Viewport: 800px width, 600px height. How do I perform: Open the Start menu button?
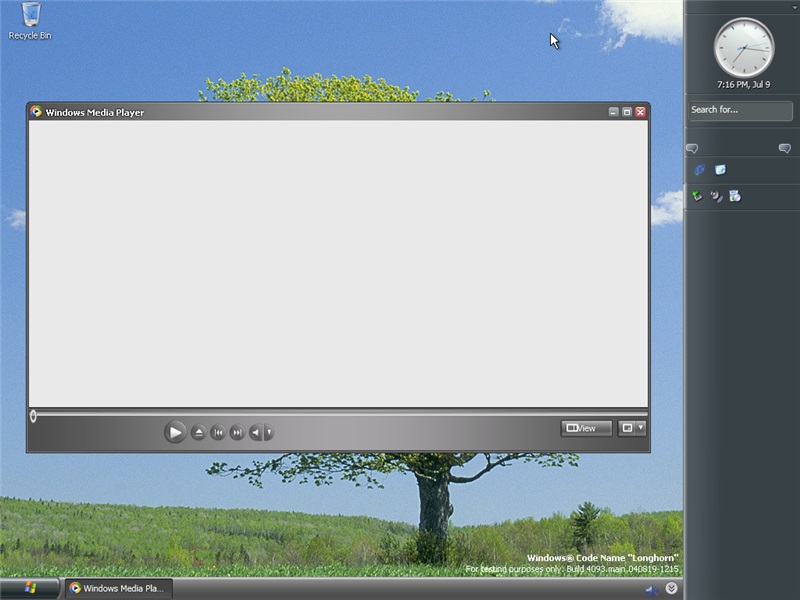coord(30,588)
